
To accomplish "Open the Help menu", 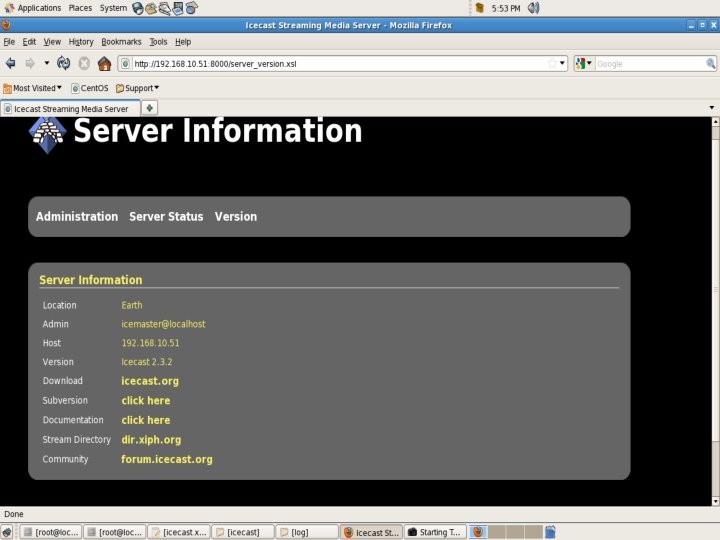I will (x=183, y=42).
